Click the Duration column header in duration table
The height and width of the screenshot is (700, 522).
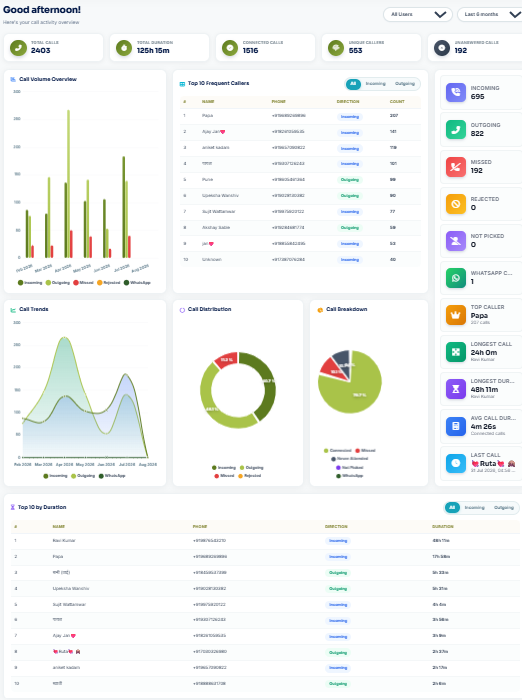pyautogui.click(x=443, y=527)
